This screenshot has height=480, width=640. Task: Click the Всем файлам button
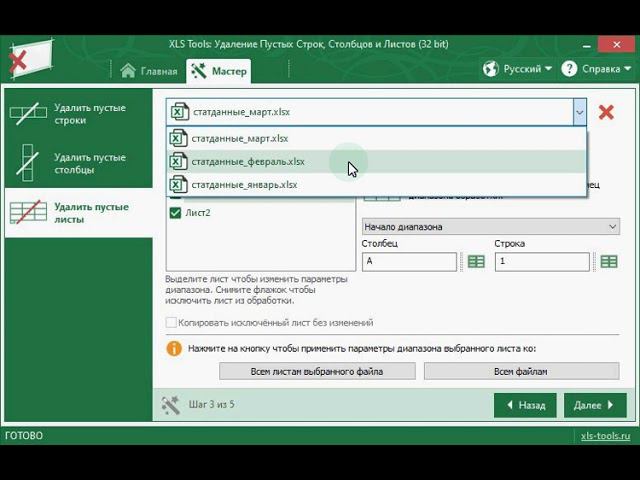click(521, 371)
